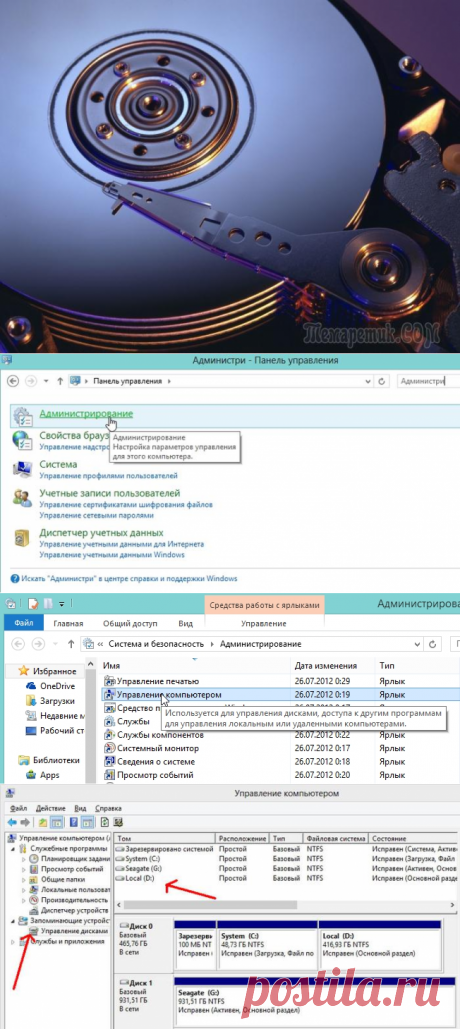This screenshot has width=460, height=1029.
Task: Open Избранное in the navigation pane
Action: coord(54,671)
